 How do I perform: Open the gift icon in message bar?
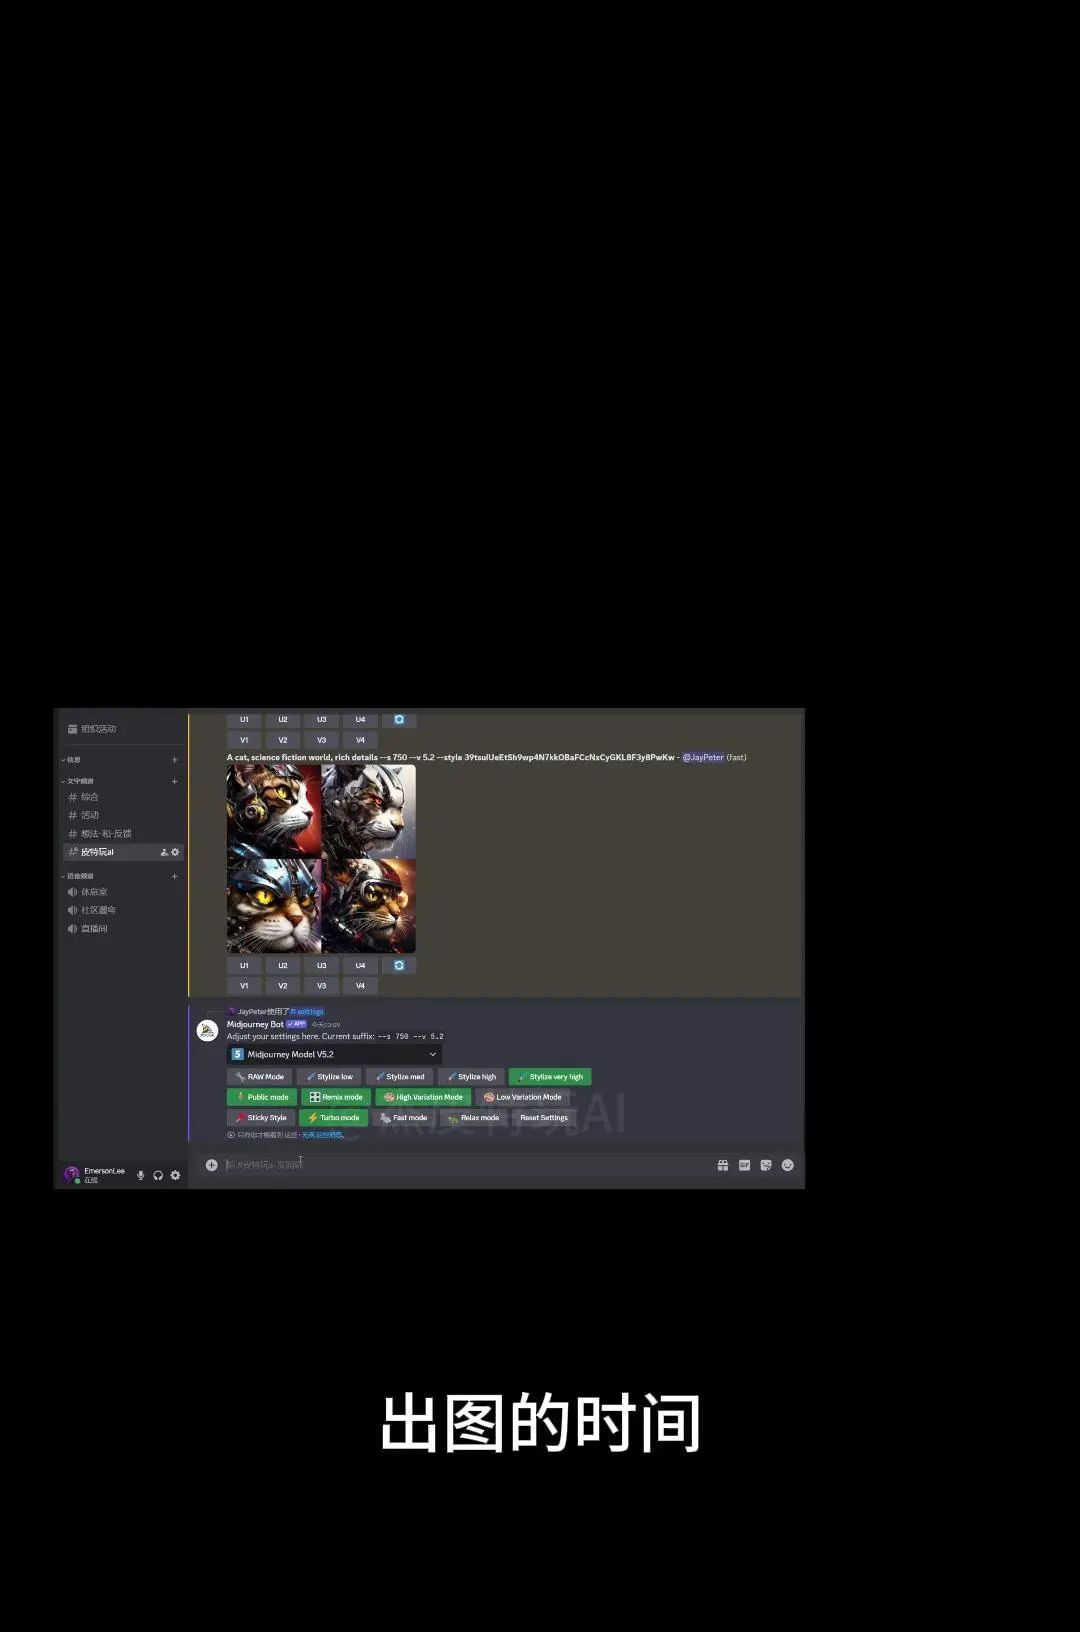point(723,1165)
